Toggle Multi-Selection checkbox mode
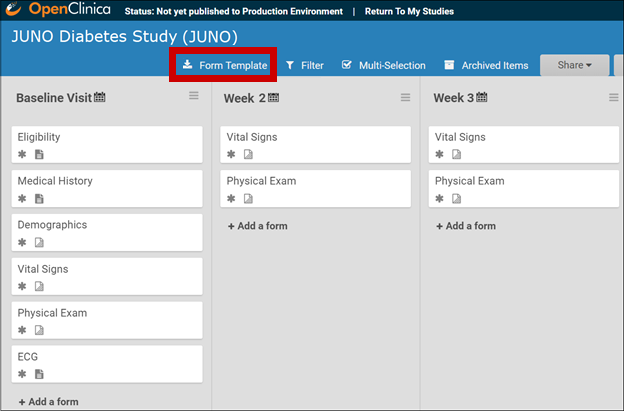The image size is (624, 411). pyautogui.click(x=384, y=65)
